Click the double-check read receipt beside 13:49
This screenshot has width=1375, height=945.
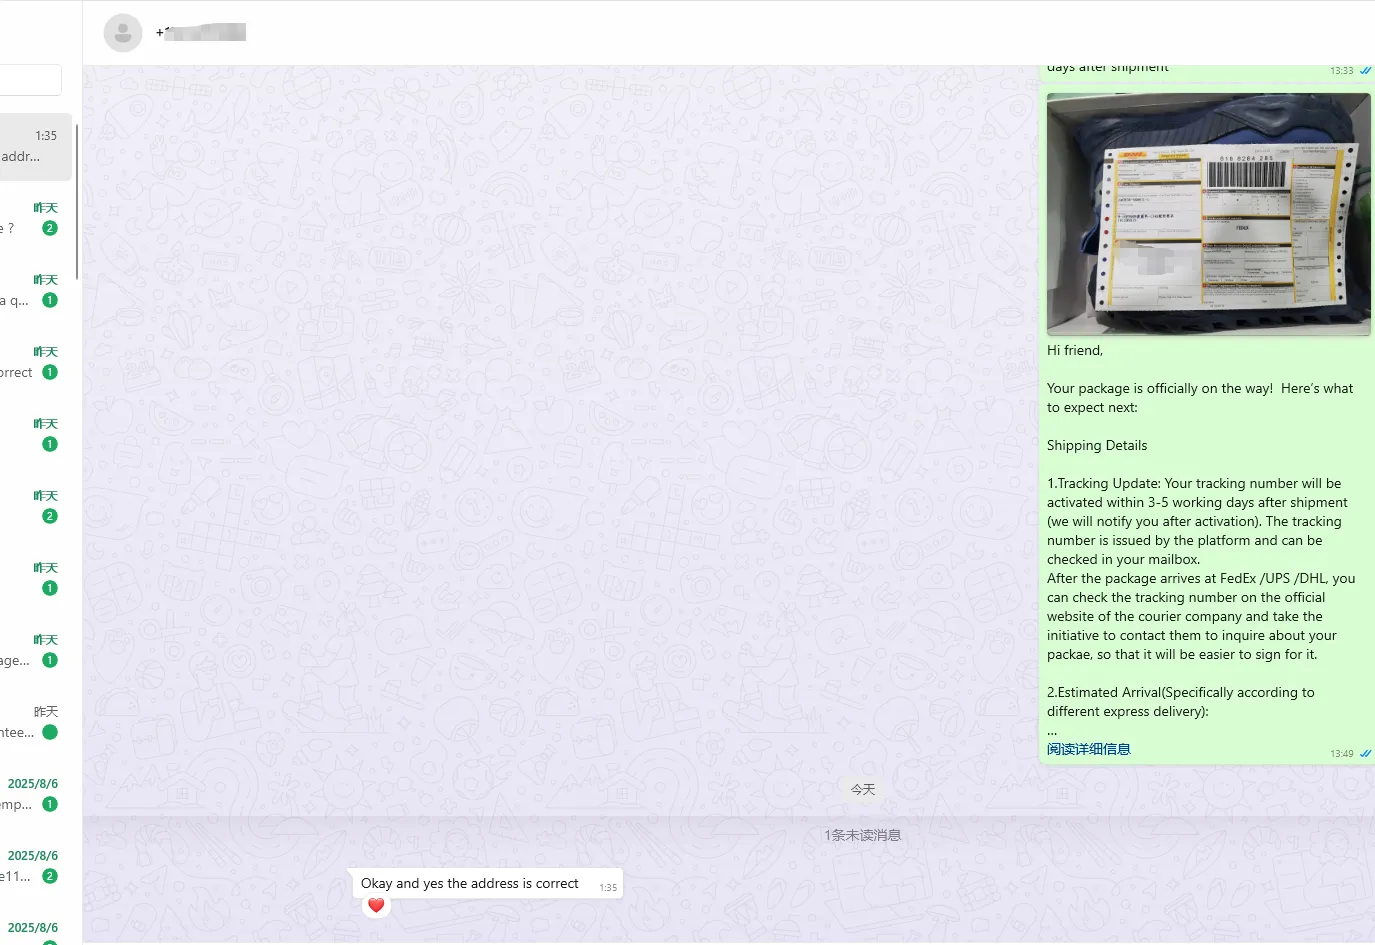[1365, 754]
